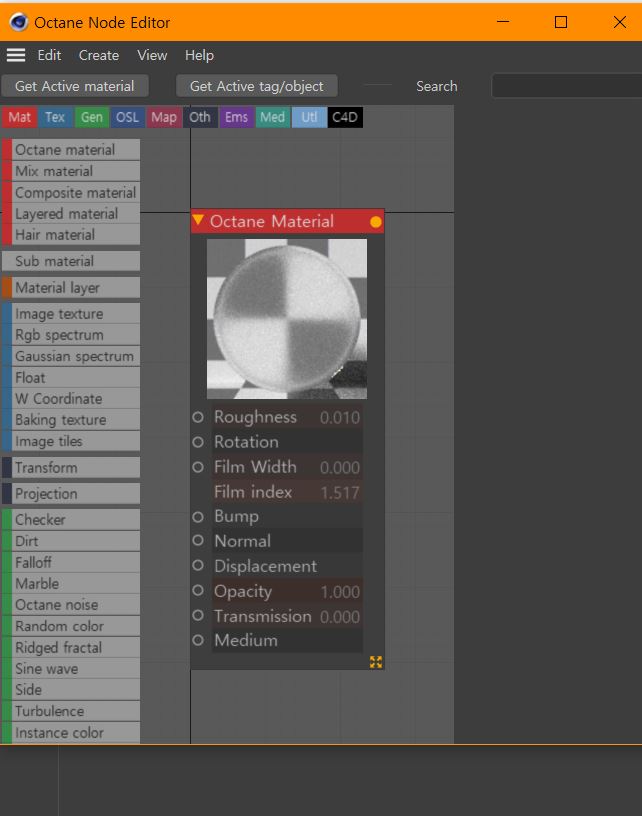This screenshot has height=816, width=642.
Task: Click the Displacement input port
Action: 198,565
